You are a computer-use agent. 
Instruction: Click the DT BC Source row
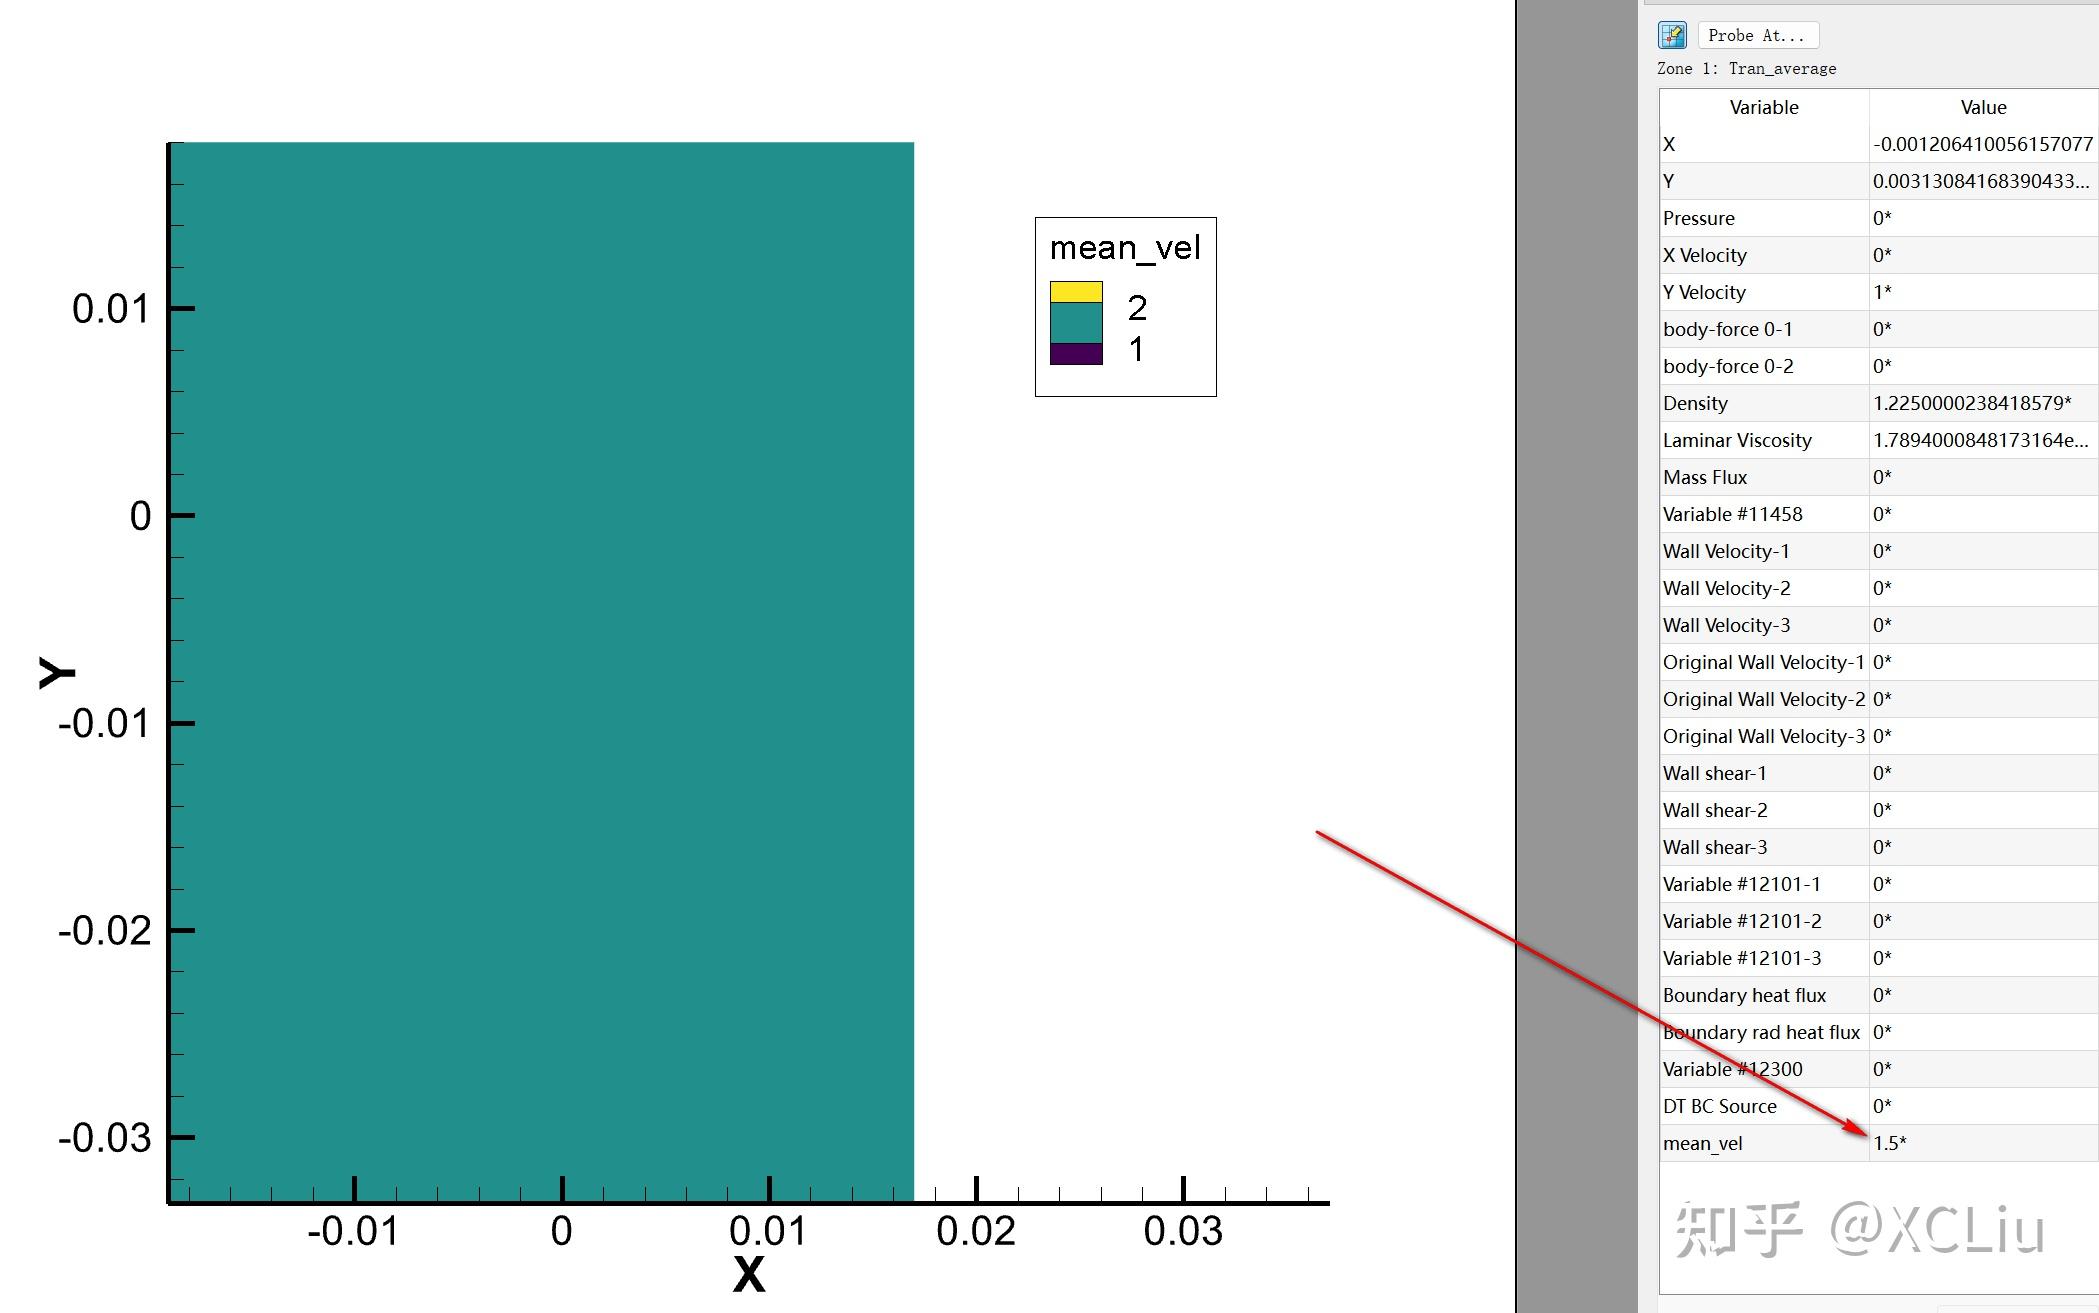pos(1719,1106)
